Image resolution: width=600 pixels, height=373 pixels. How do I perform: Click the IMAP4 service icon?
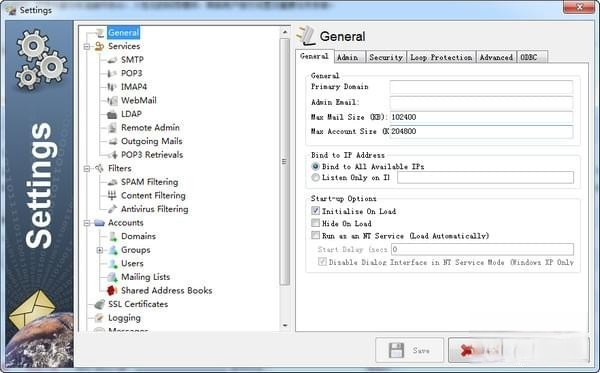[112, 87]
